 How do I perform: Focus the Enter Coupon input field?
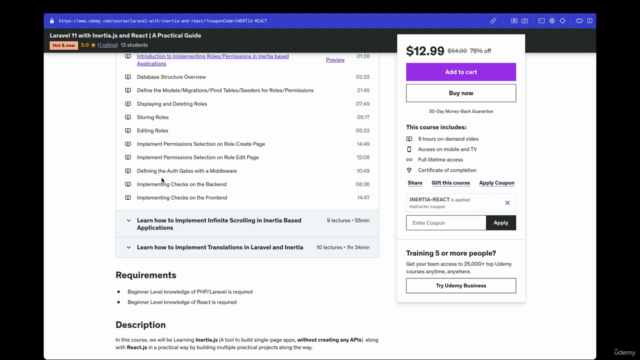click(446, 223)
